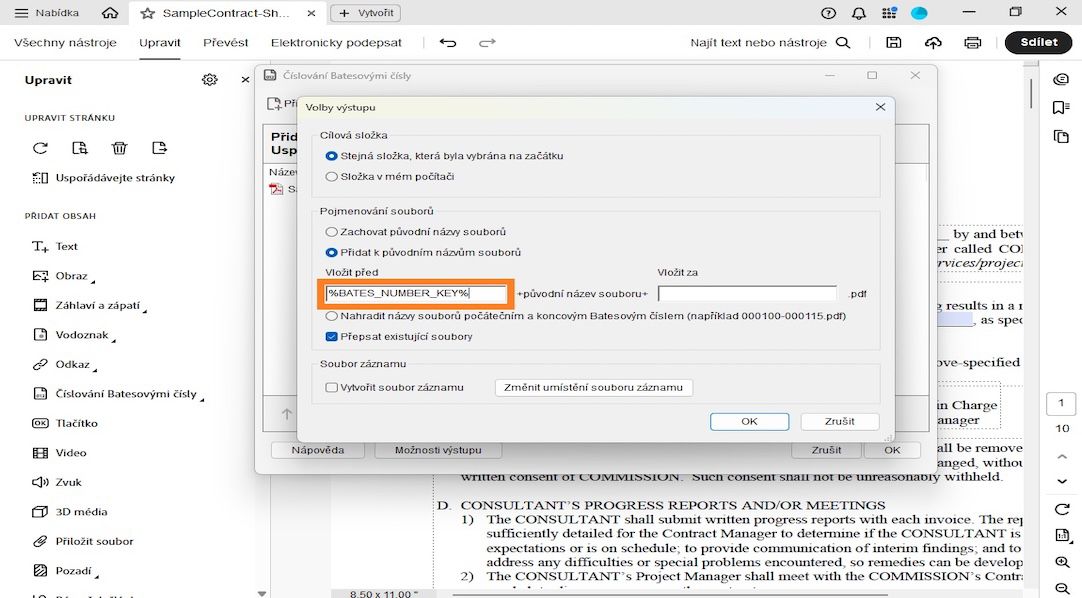Select the Video tool

tap(60, 453)
